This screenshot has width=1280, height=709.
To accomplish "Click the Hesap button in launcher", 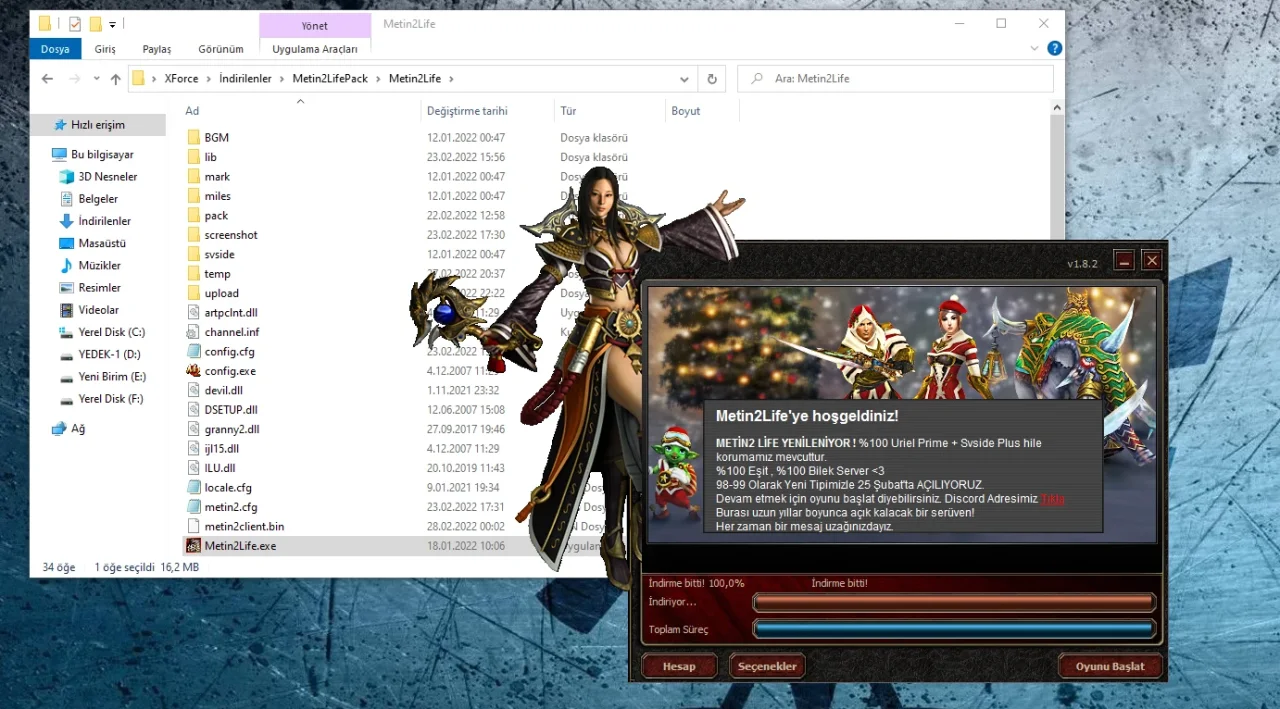I will (x=679, y=666).
